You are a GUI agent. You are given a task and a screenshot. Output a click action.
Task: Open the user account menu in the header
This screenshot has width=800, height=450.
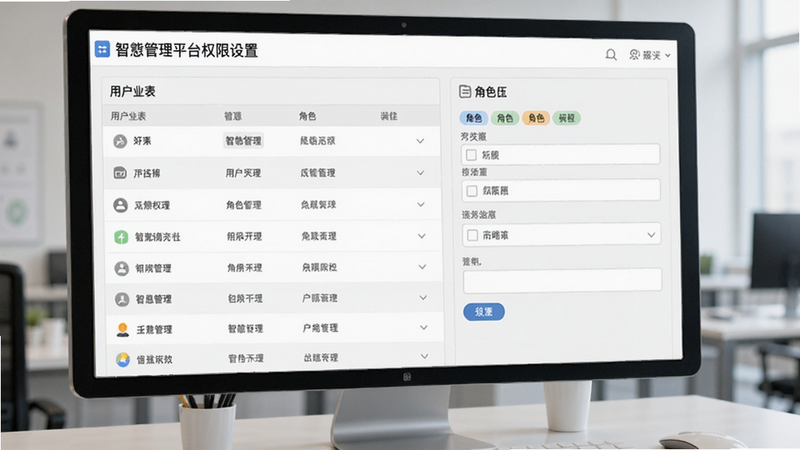649,55
